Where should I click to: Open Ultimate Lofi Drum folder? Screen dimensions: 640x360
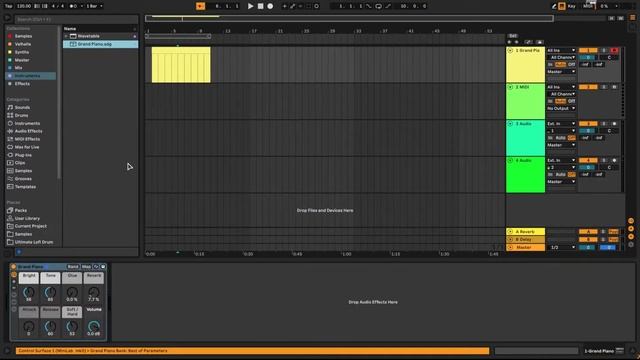pos(34,242)
